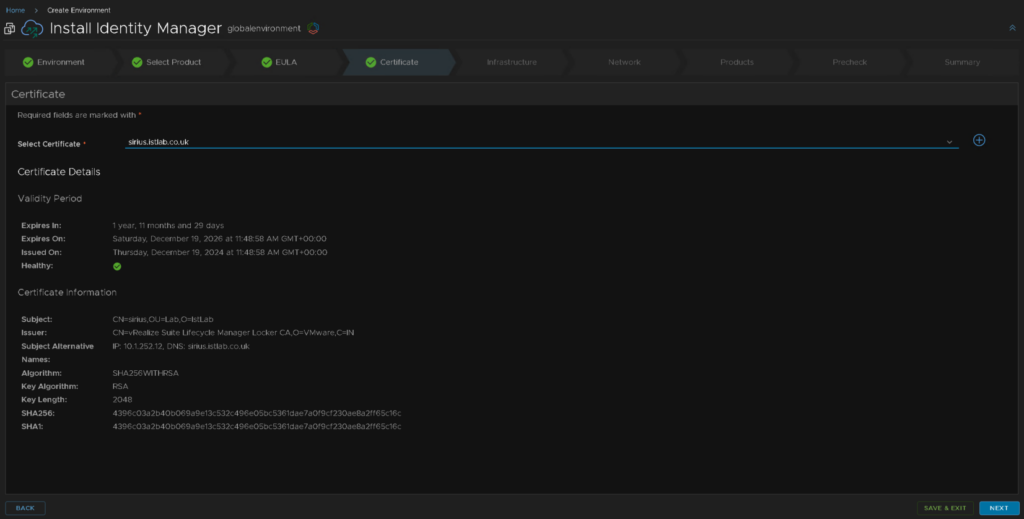Click the Select Certificate dropdown arrow

coord(949,142)
